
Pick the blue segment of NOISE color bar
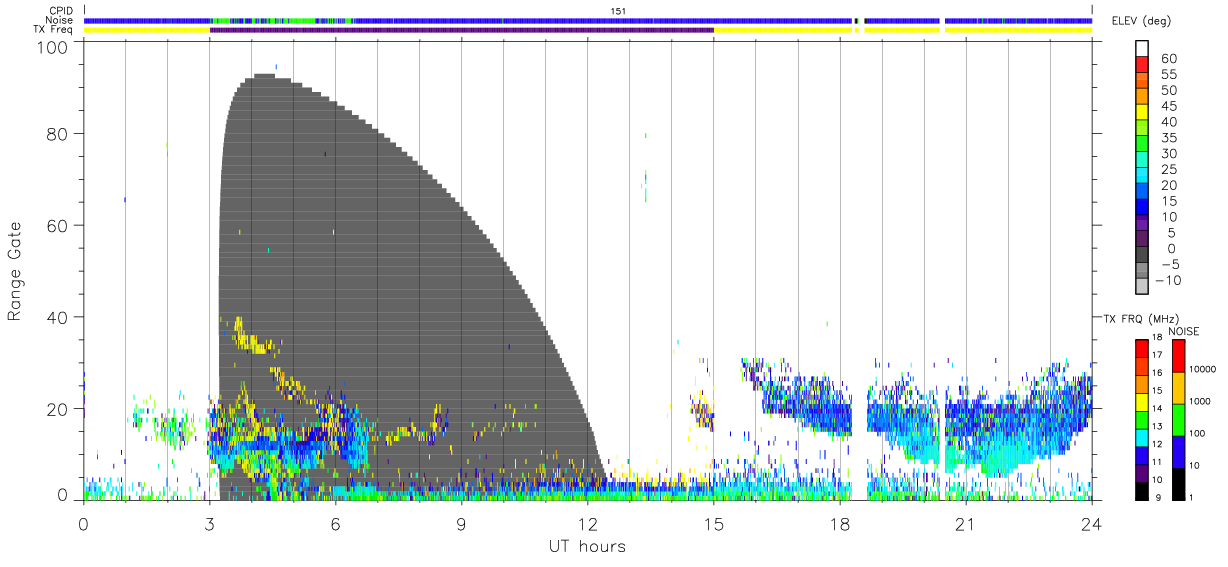click(1177, 451)
